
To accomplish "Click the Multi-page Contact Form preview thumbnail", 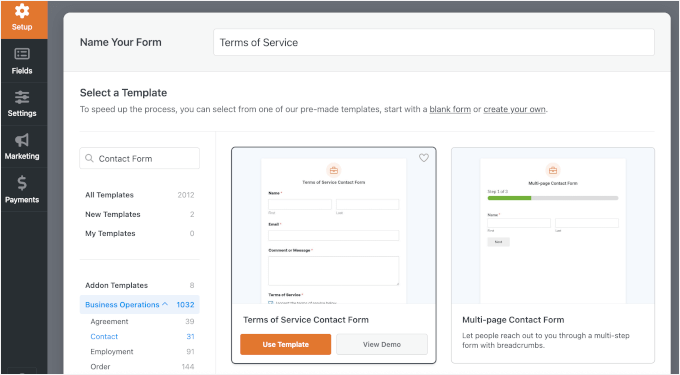I will point(553,226).
